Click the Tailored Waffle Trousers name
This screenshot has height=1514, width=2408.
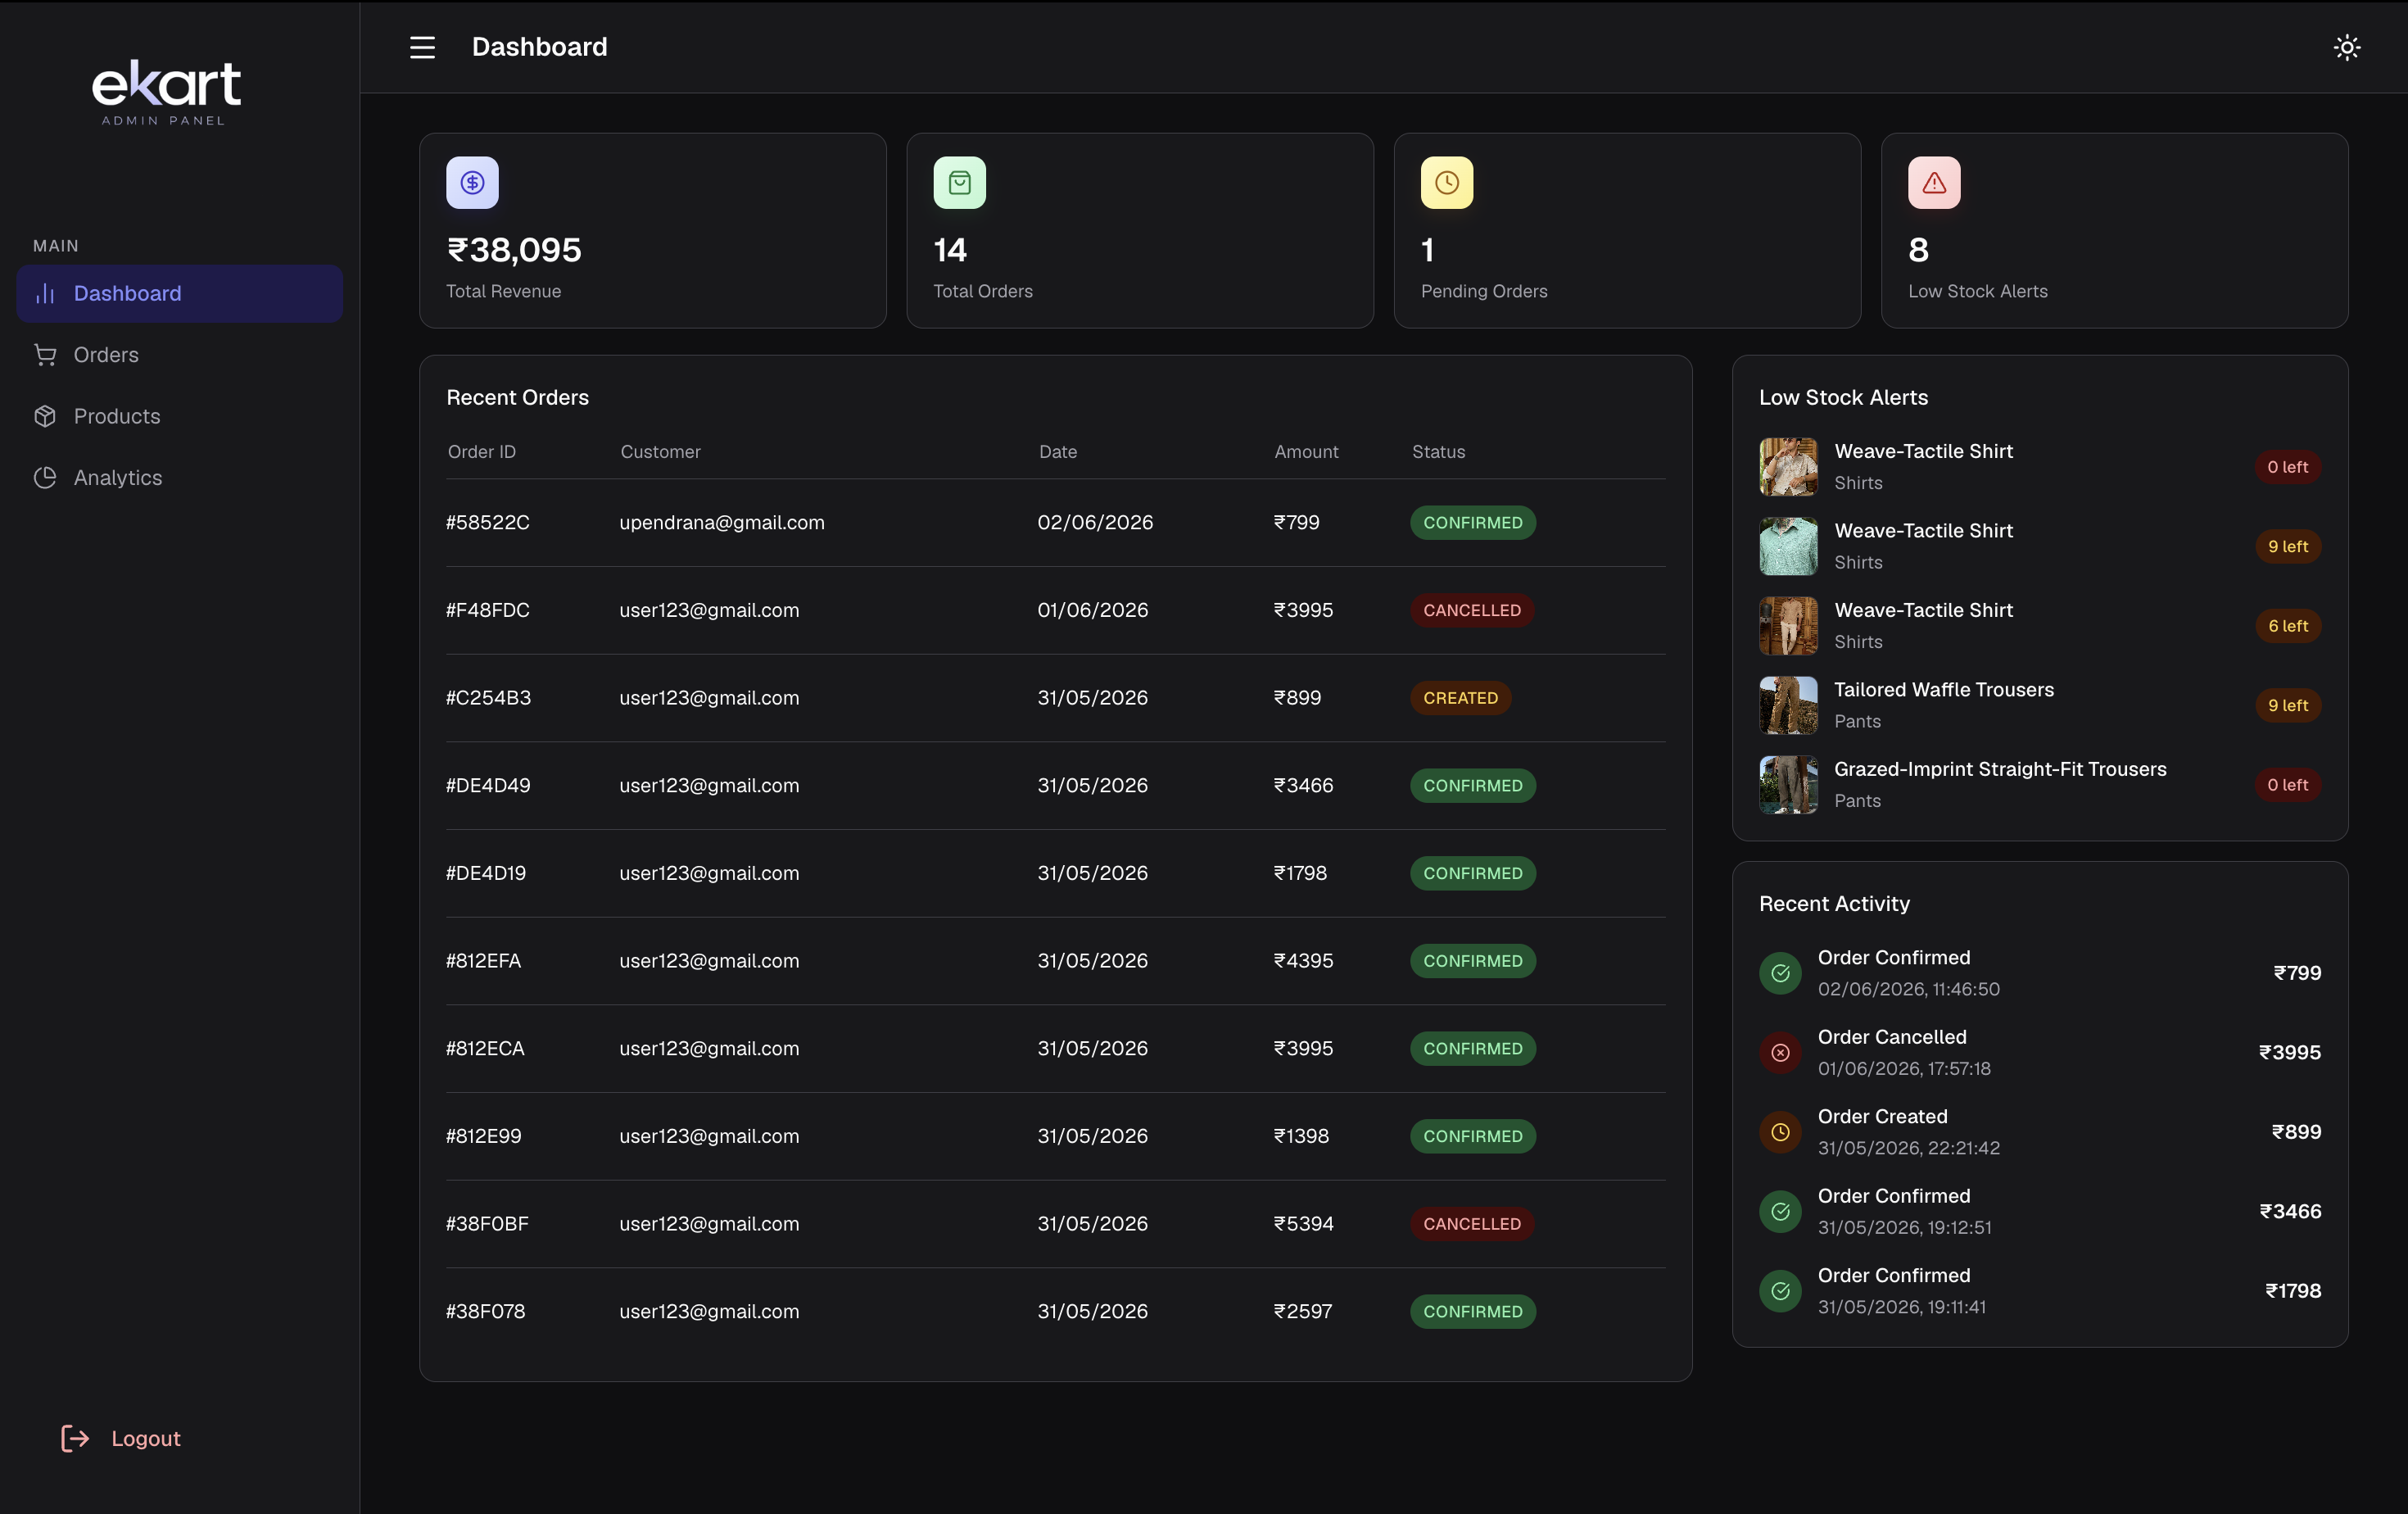click(x=1943, y=690)
